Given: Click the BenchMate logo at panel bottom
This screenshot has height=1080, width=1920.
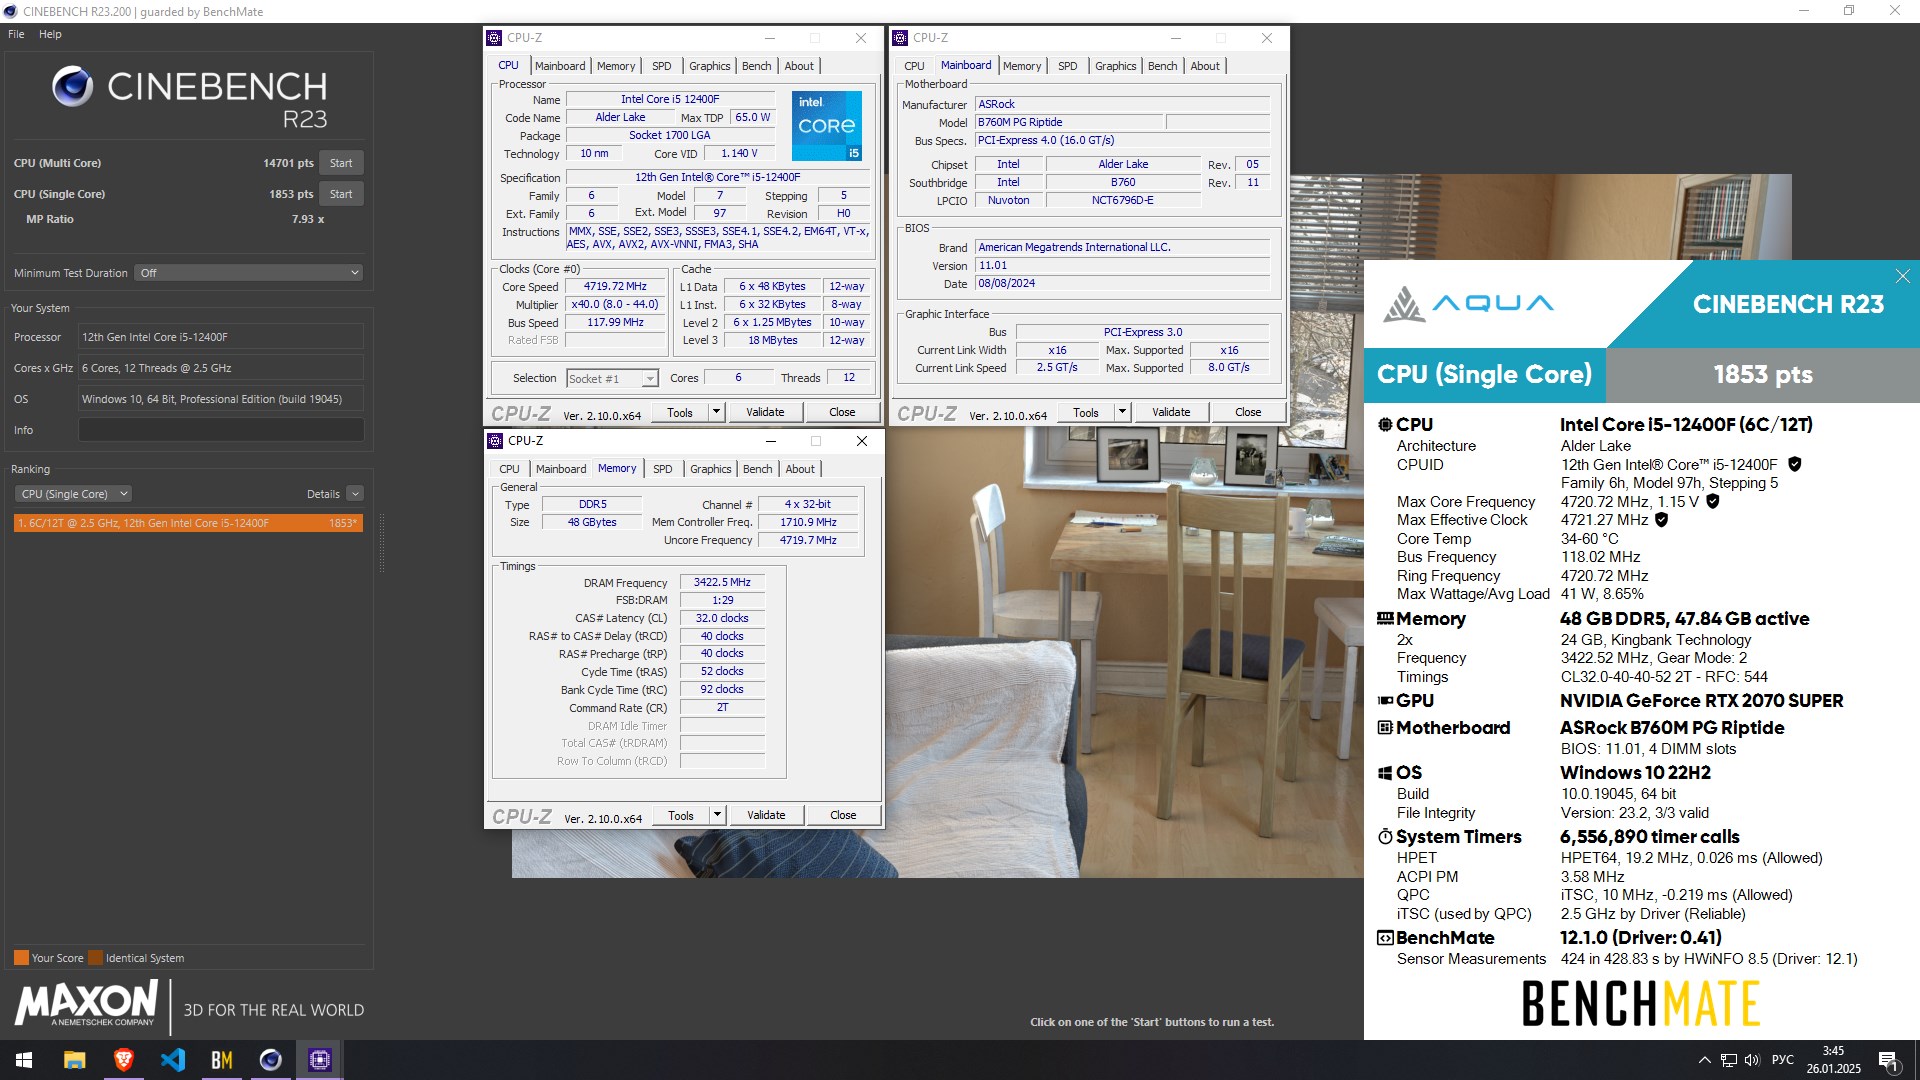Looking at the screenshot, I should pyautogui.click(x=1641, y=1004).
